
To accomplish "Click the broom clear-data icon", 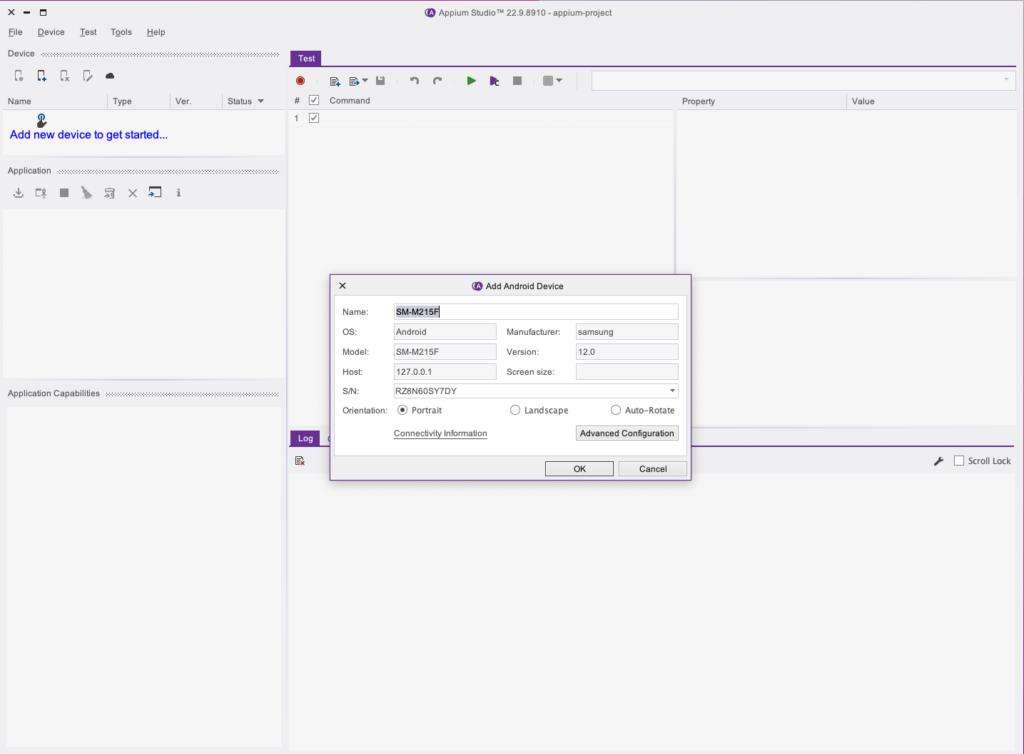I will [x=86, y=193].
